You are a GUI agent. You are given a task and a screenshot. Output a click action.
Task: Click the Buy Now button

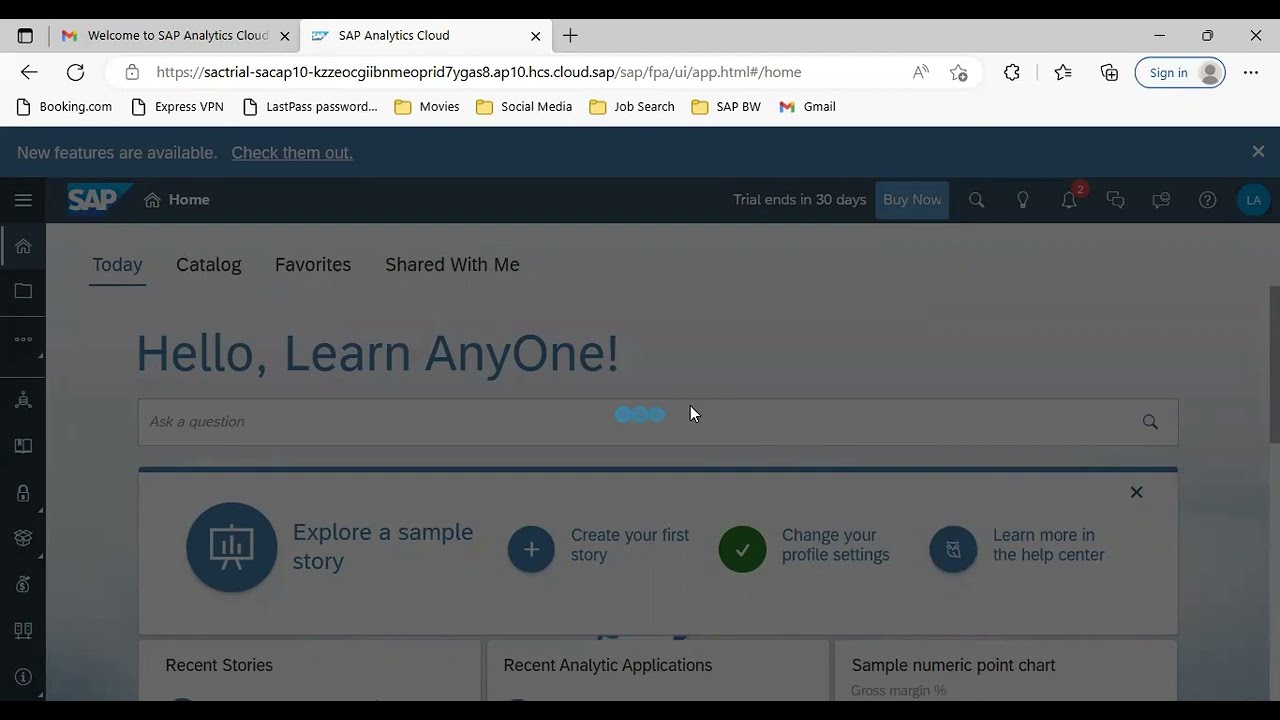click(x=912, y=200)
